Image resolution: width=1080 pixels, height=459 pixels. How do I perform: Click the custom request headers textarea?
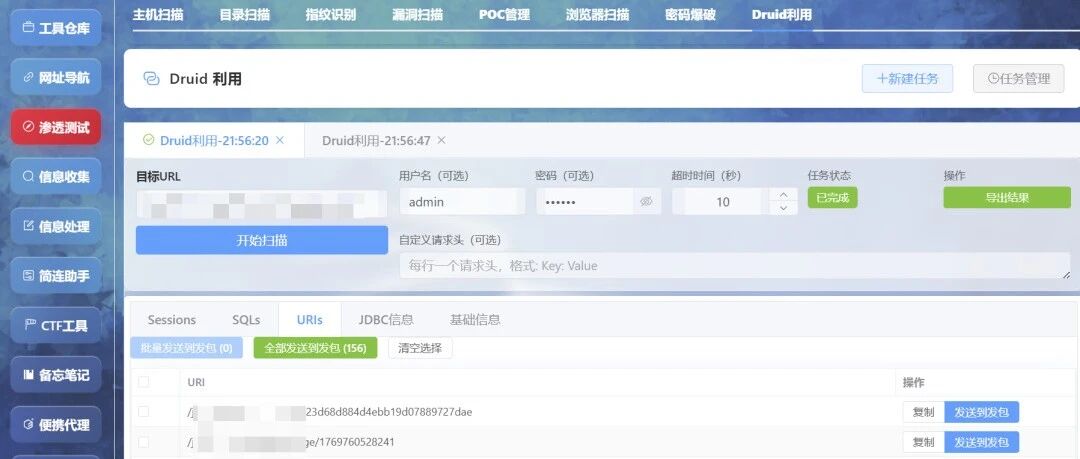pyautogui.click(x=735, y=265)
